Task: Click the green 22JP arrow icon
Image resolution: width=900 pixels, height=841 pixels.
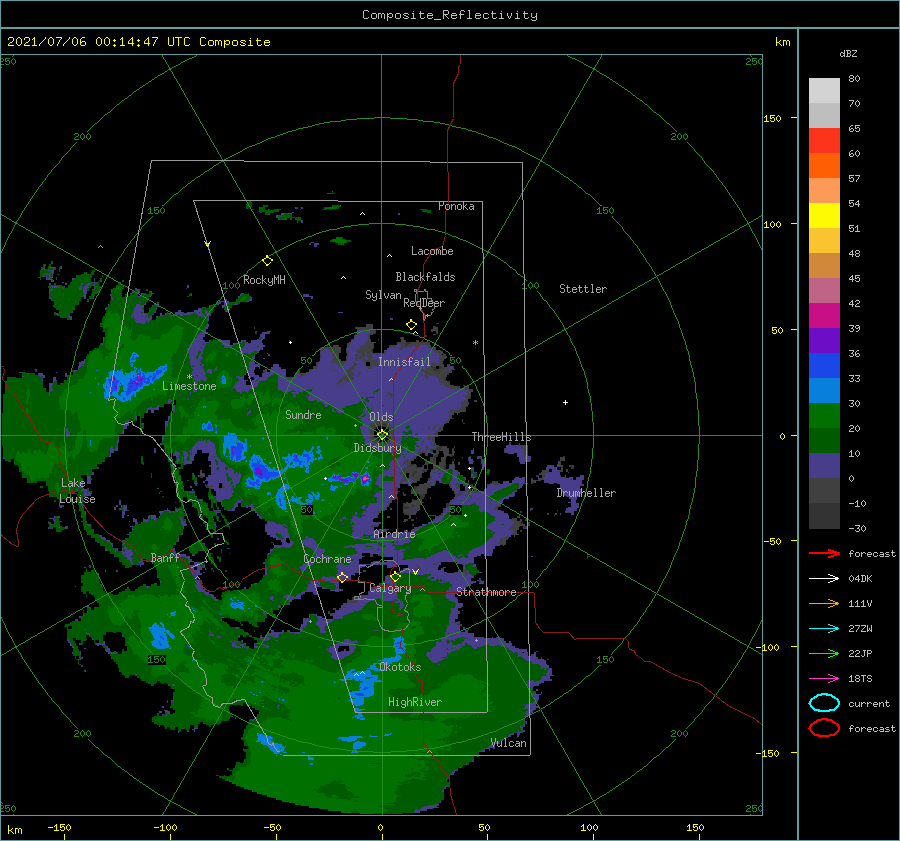Action: point(824,653)
